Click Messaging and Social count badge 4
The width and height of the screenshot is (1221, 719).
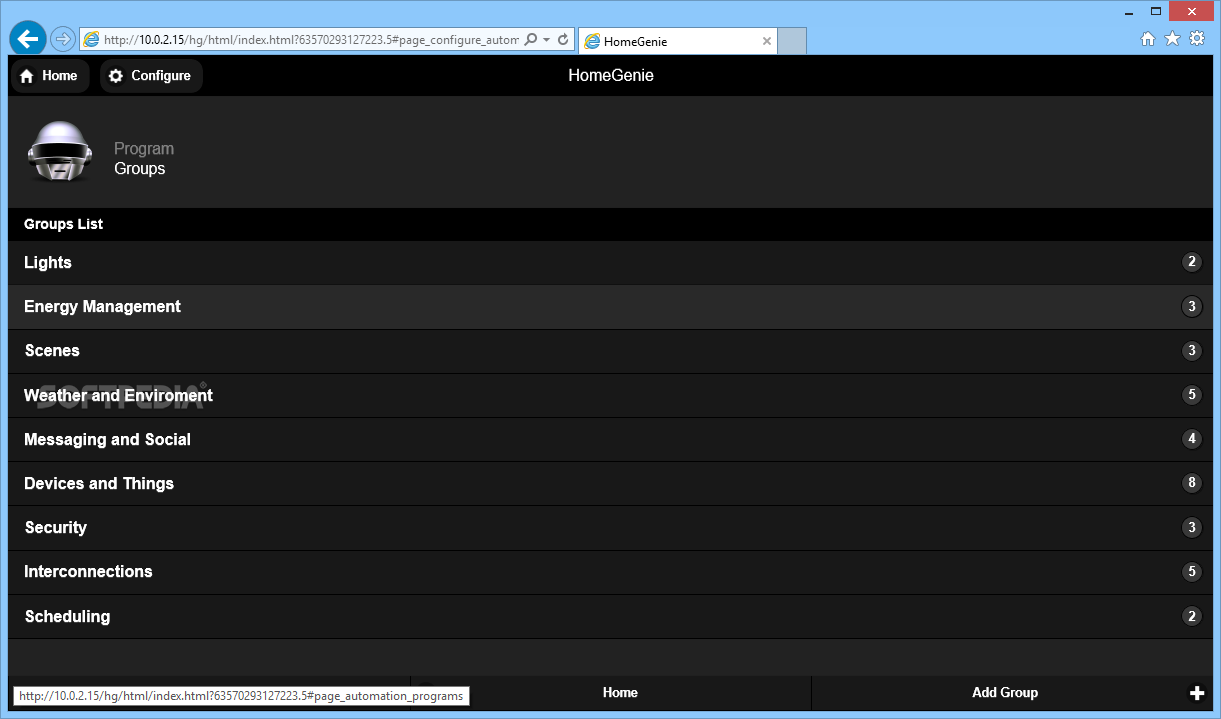click(x=1191, y=439)
